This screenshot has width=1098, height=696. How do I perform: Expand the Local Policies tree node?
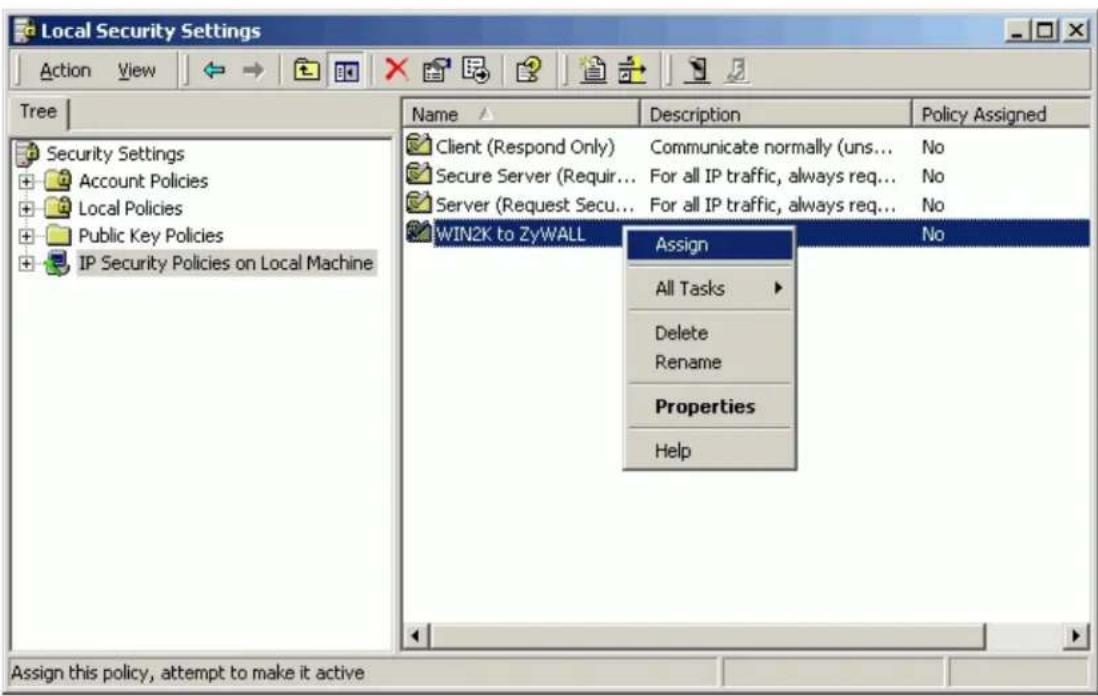(26, 209)
